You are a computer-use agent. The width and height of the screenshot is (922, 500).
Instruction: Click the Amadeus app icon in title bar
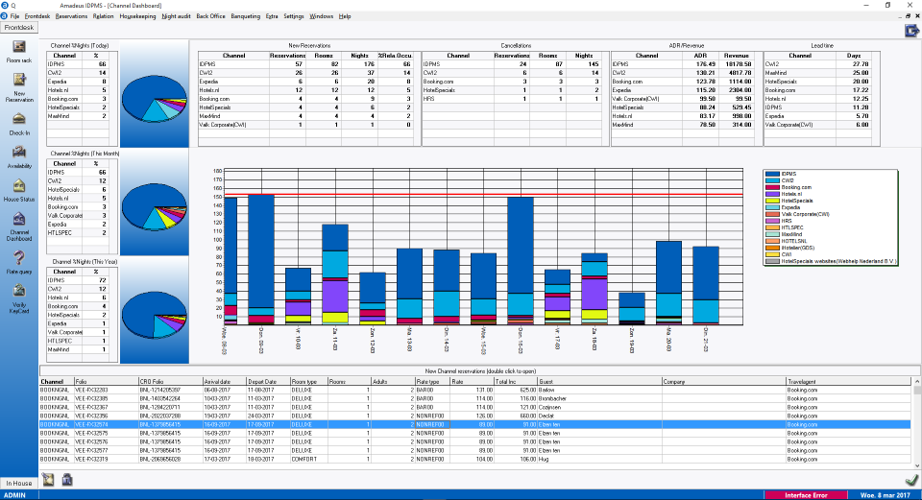pos(4,5)
